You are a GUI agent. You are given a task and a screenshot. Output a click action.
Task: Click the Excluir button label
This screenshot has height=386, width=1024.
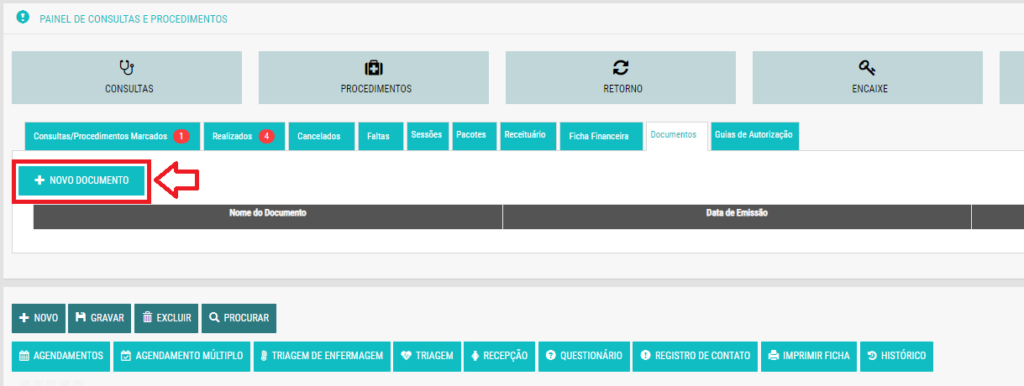[174, 318]
